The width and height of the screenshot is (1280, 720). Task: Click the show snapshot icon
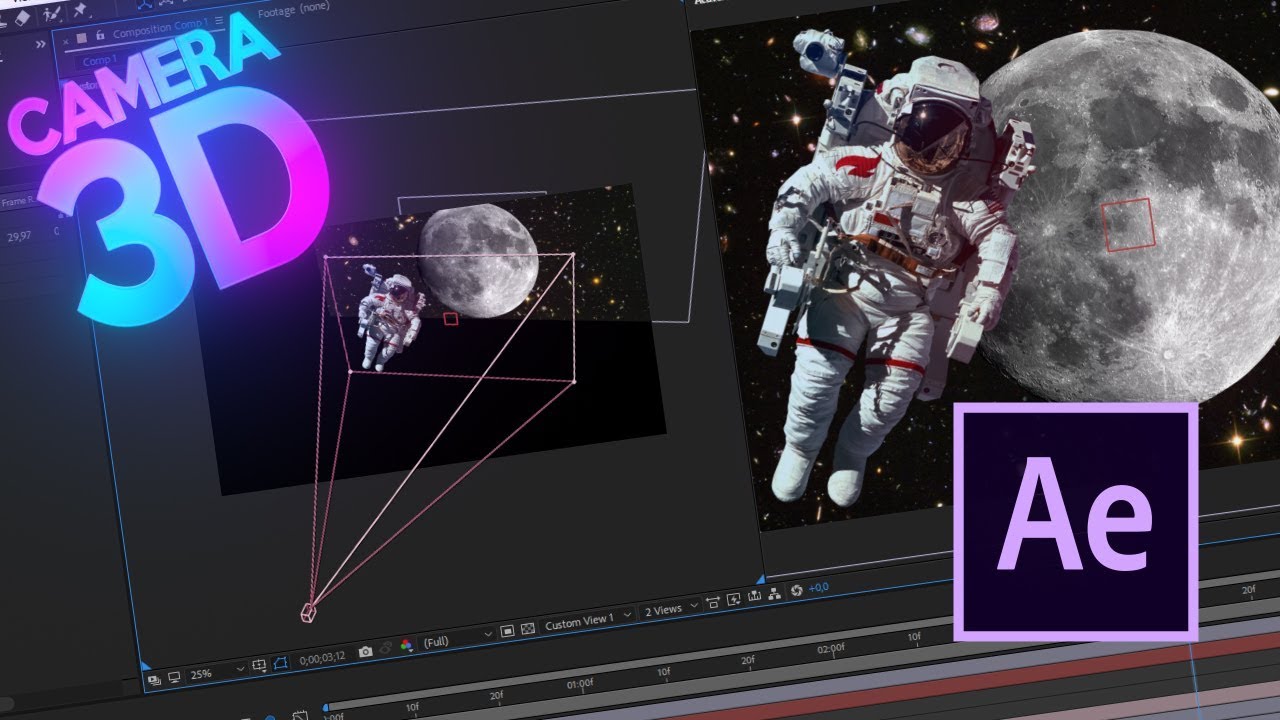(386, 648)
